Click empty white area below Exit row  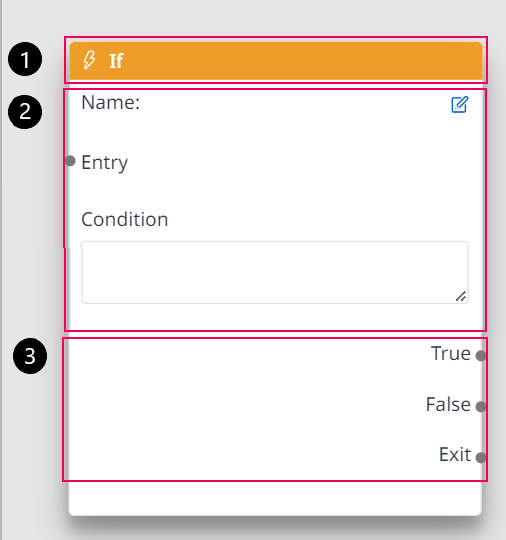click(275, 498)
